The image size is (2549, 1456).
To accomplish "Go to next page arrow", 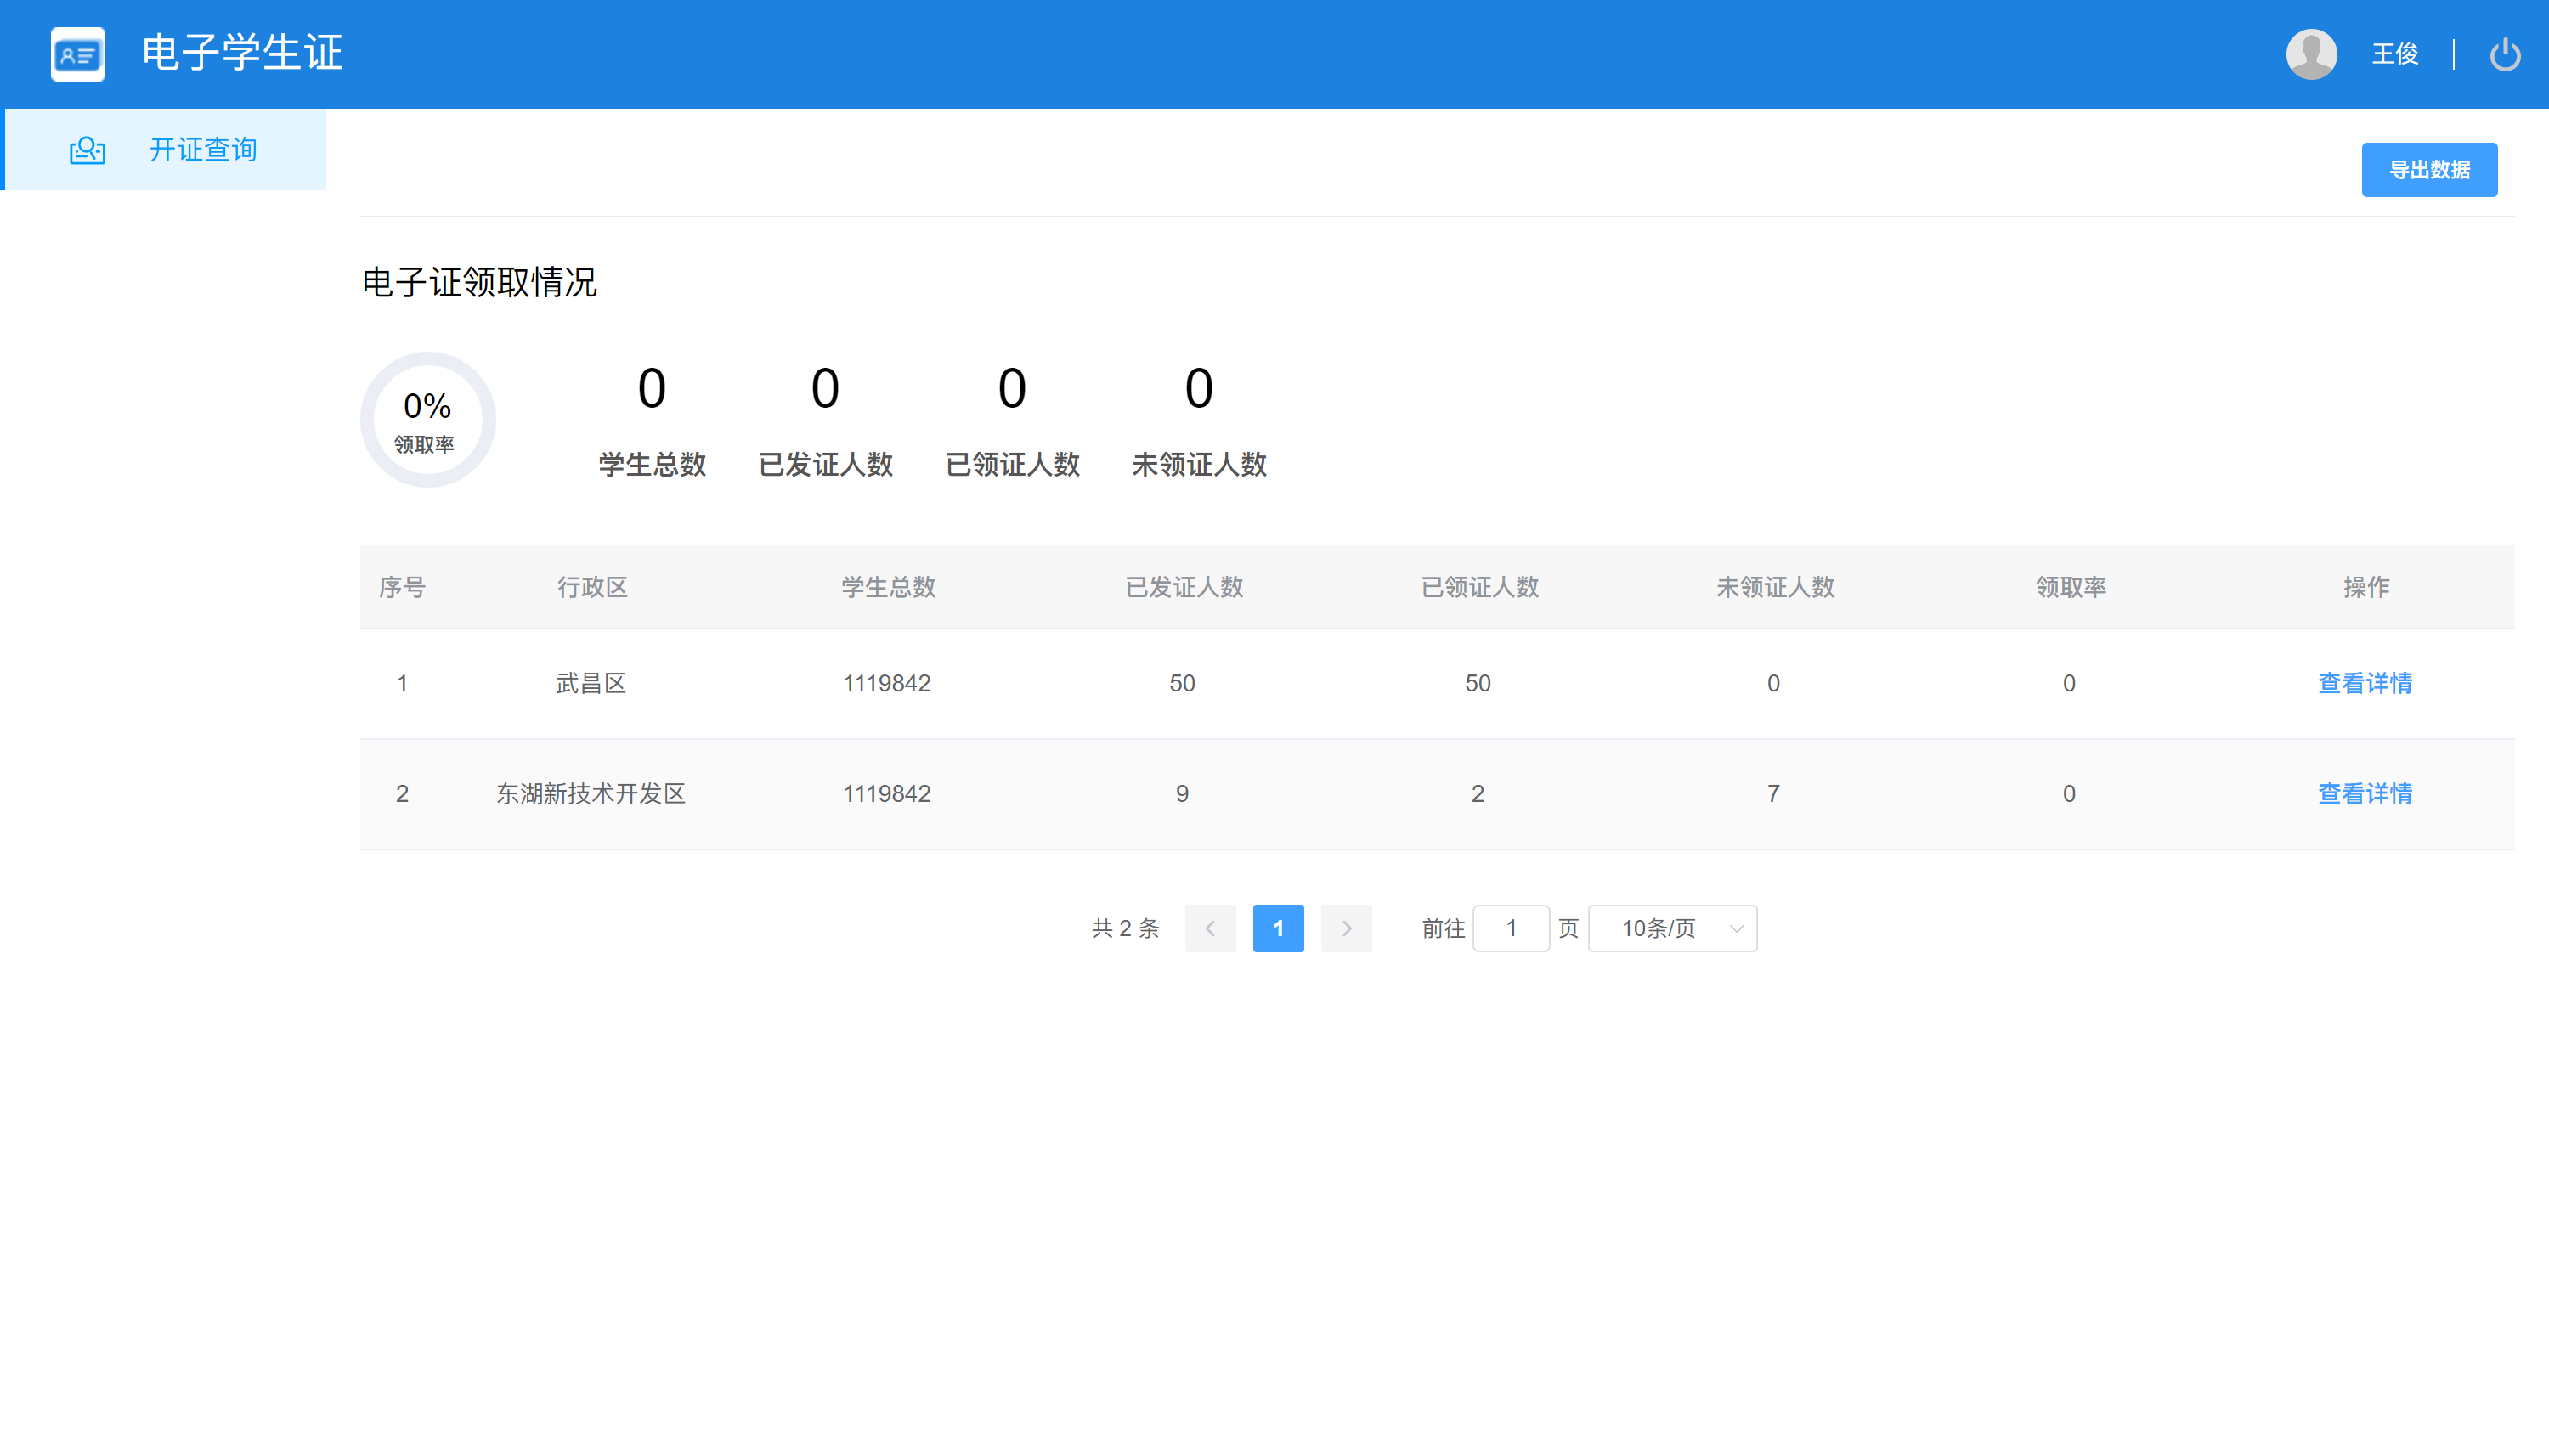I will 1346,928.
